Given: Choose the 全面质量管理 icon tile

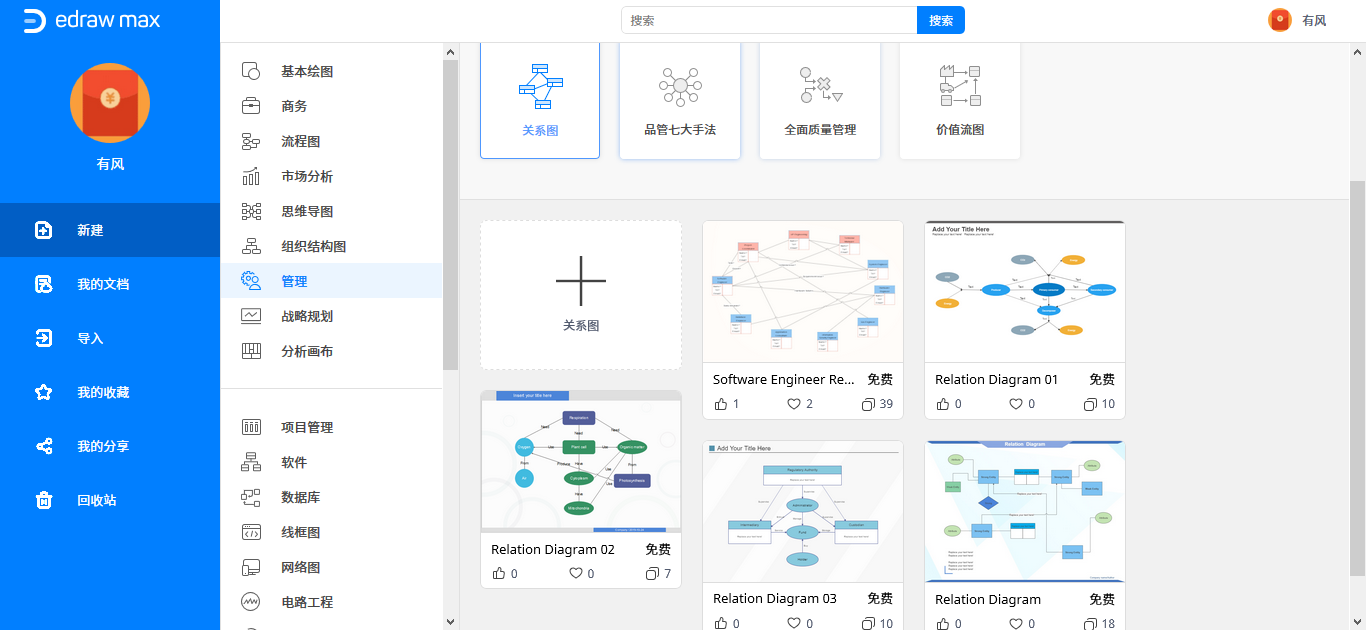Looking at the screenshot, I should click(820, 86).
